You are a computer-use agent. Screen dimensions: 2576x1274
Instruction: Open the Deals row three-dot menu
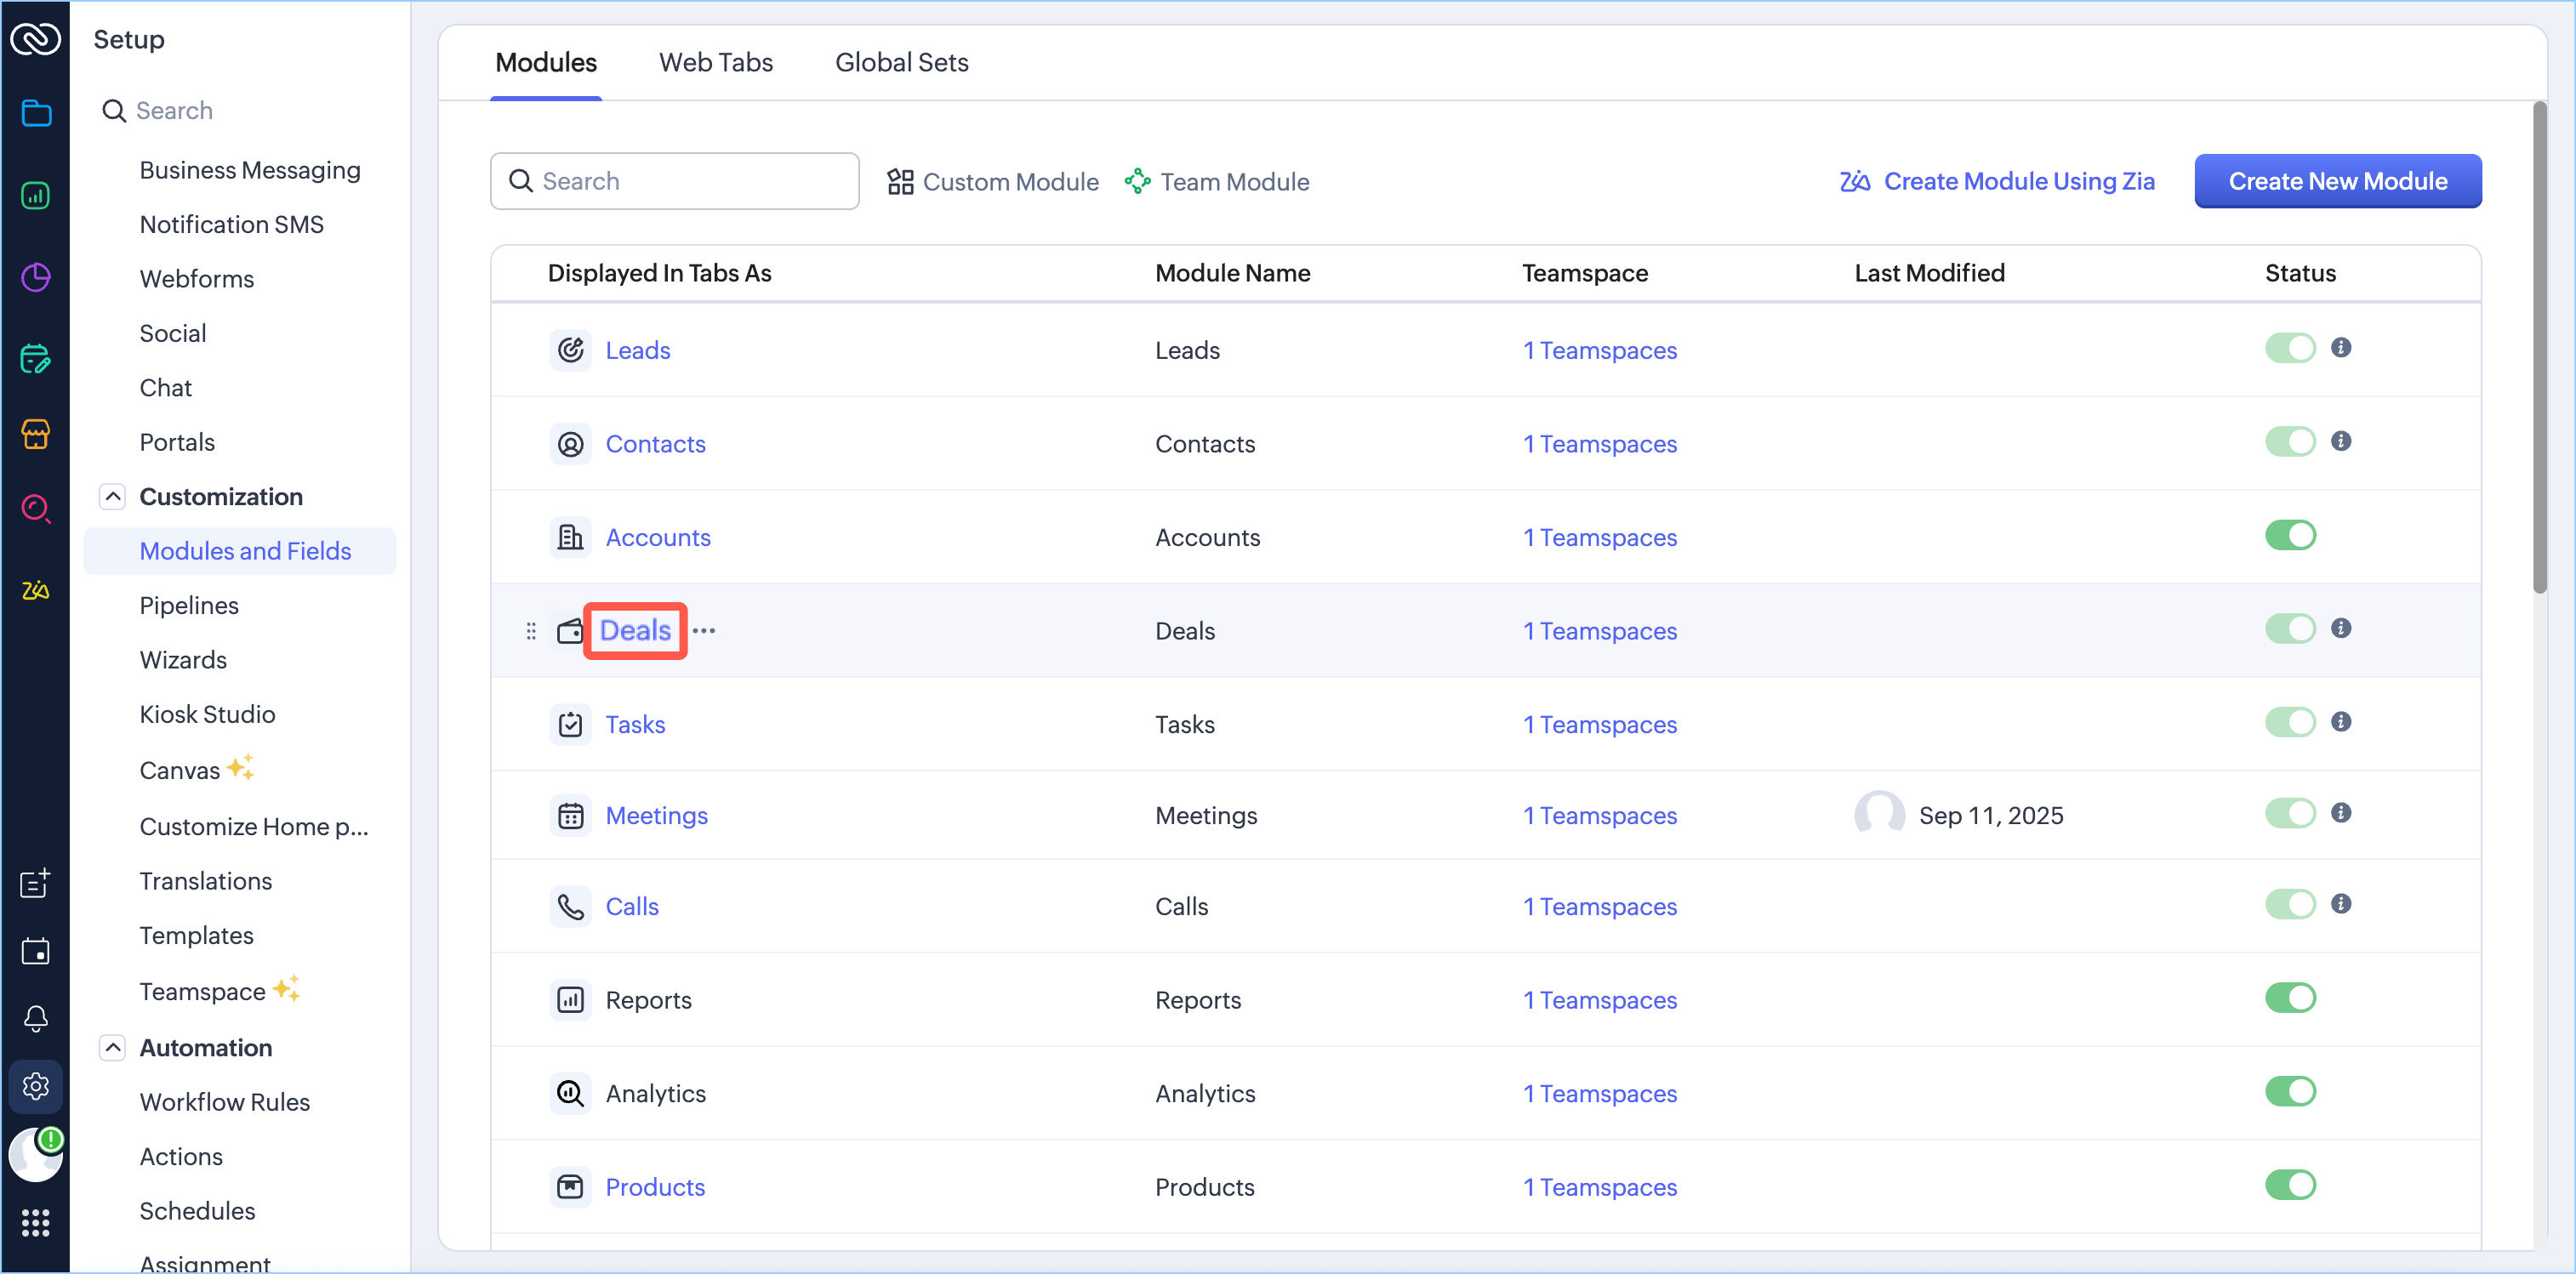(x=704, y=630)
